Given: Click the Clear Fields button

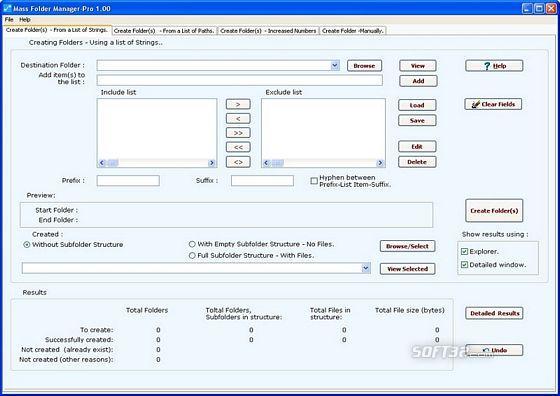Looking at the screenshot, I should pyautogui.click(x=493, y=104).
